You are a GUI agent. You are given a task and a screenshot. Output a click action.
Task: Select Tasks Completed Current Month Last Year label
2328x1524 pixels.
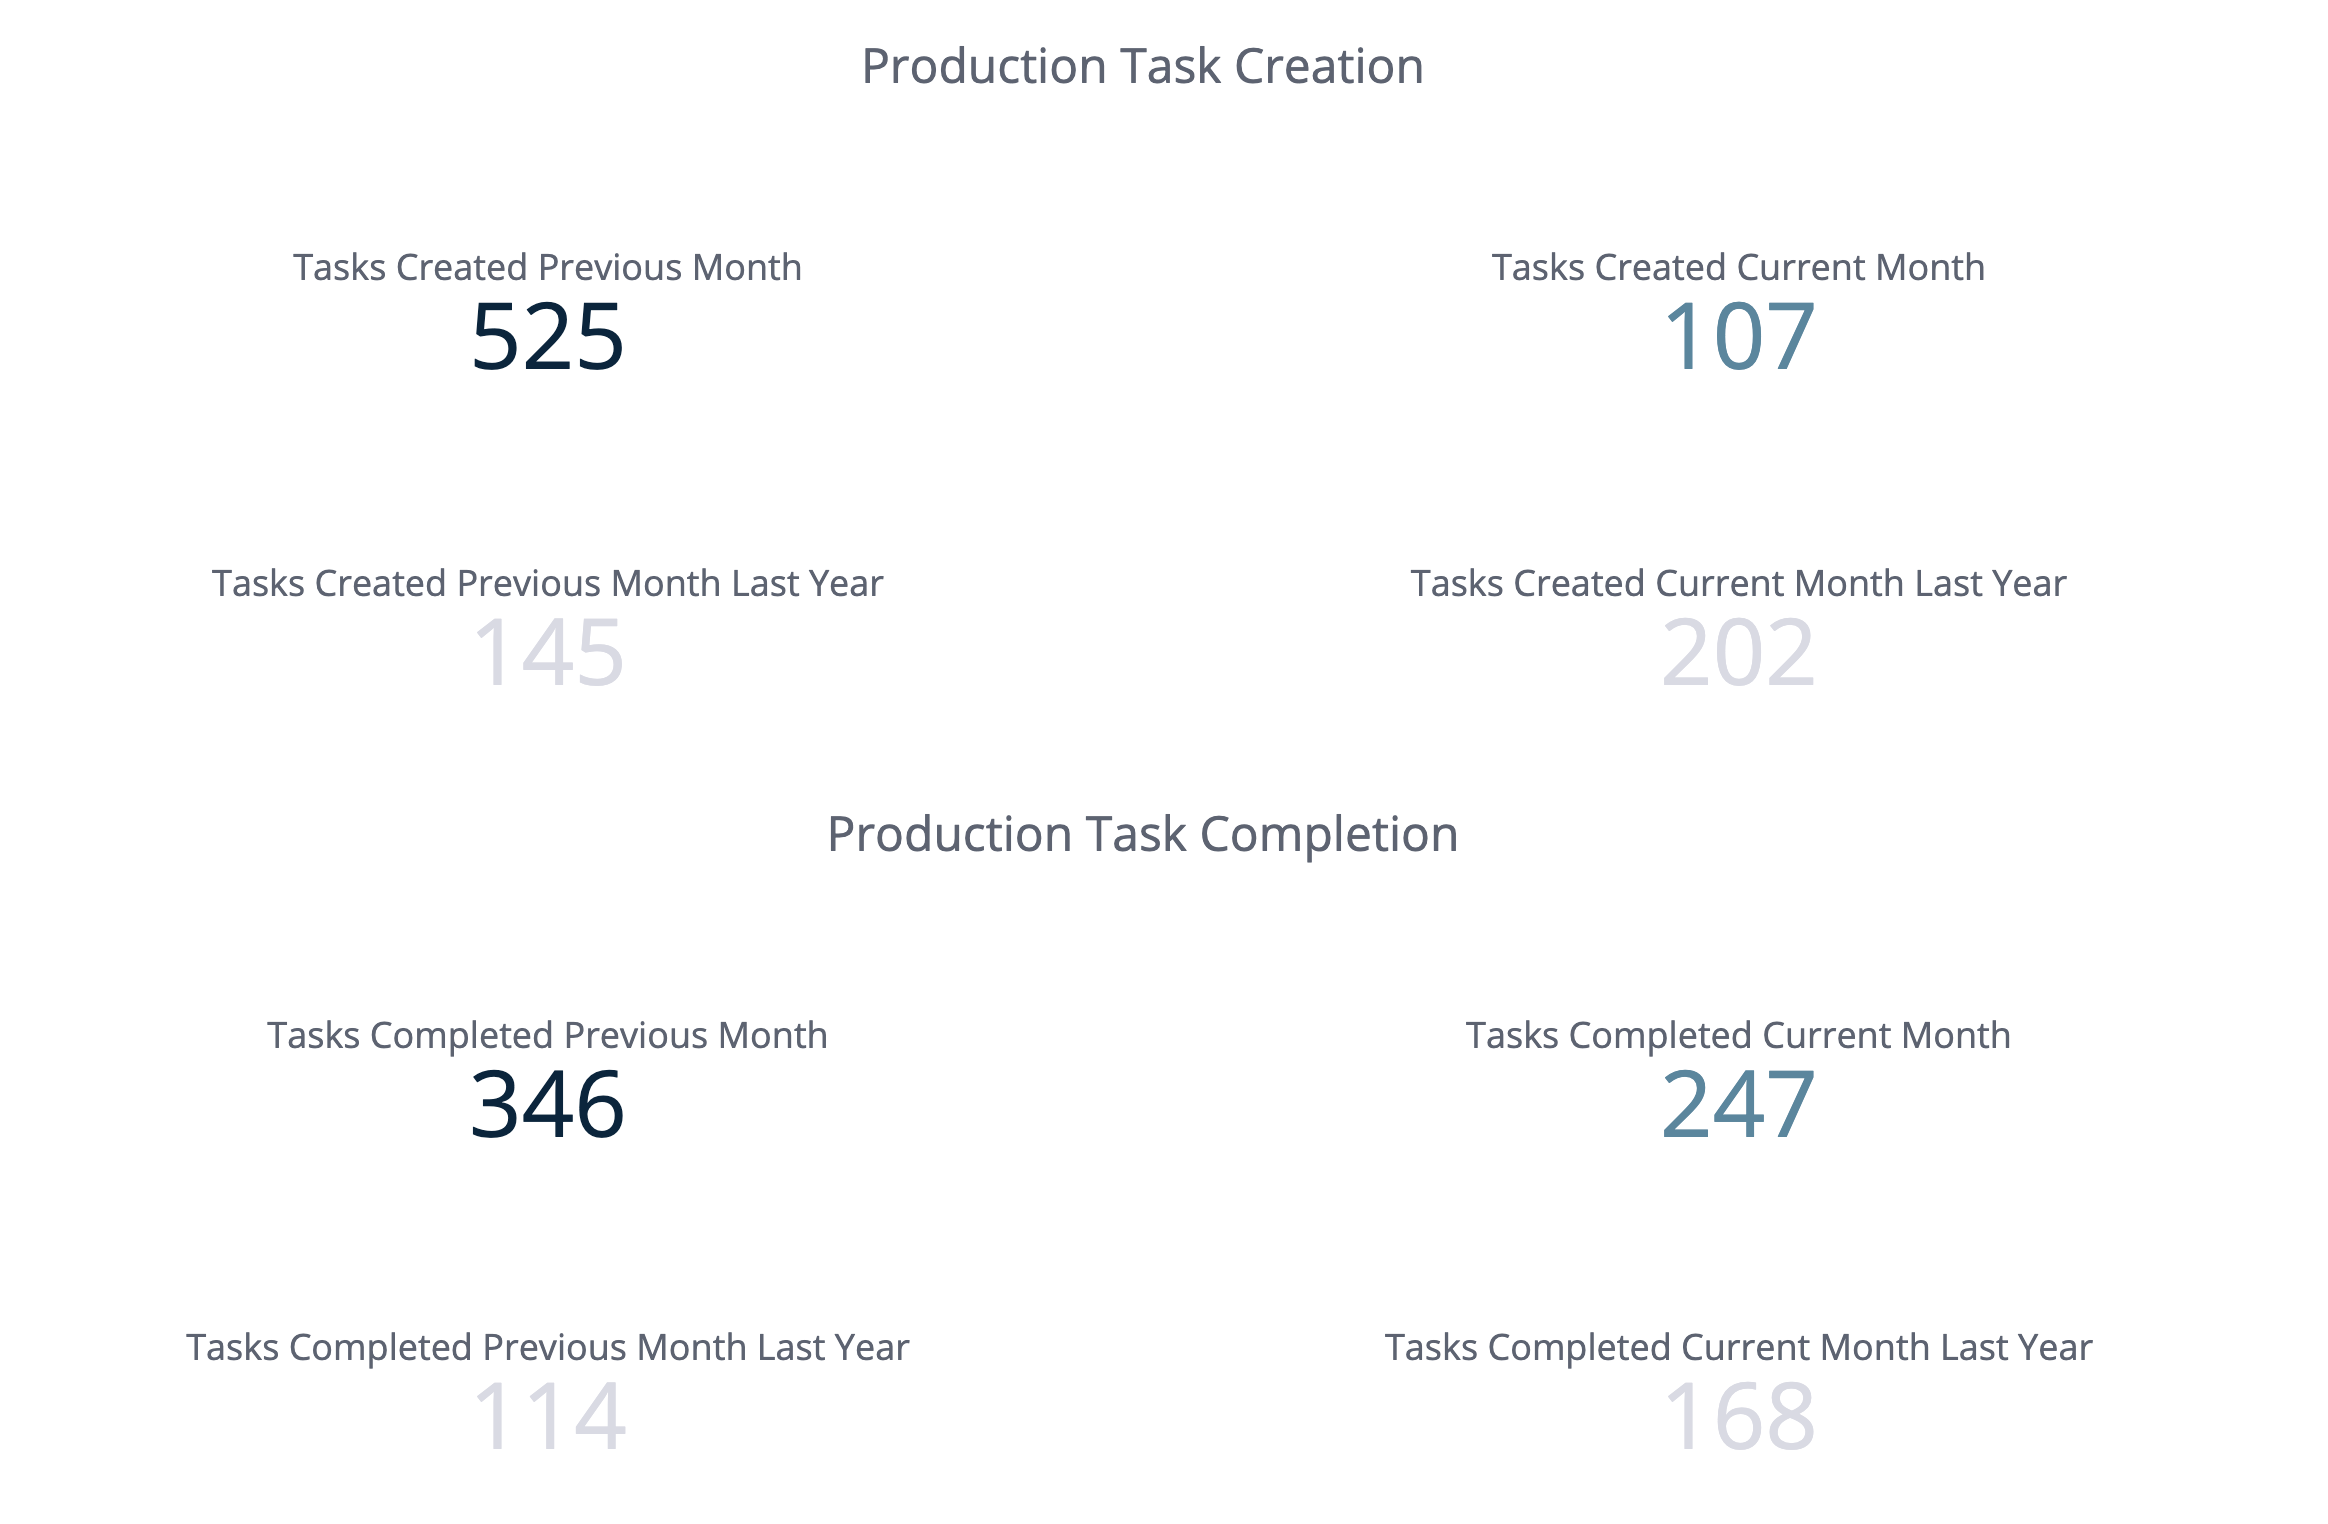(1738, 1348)
